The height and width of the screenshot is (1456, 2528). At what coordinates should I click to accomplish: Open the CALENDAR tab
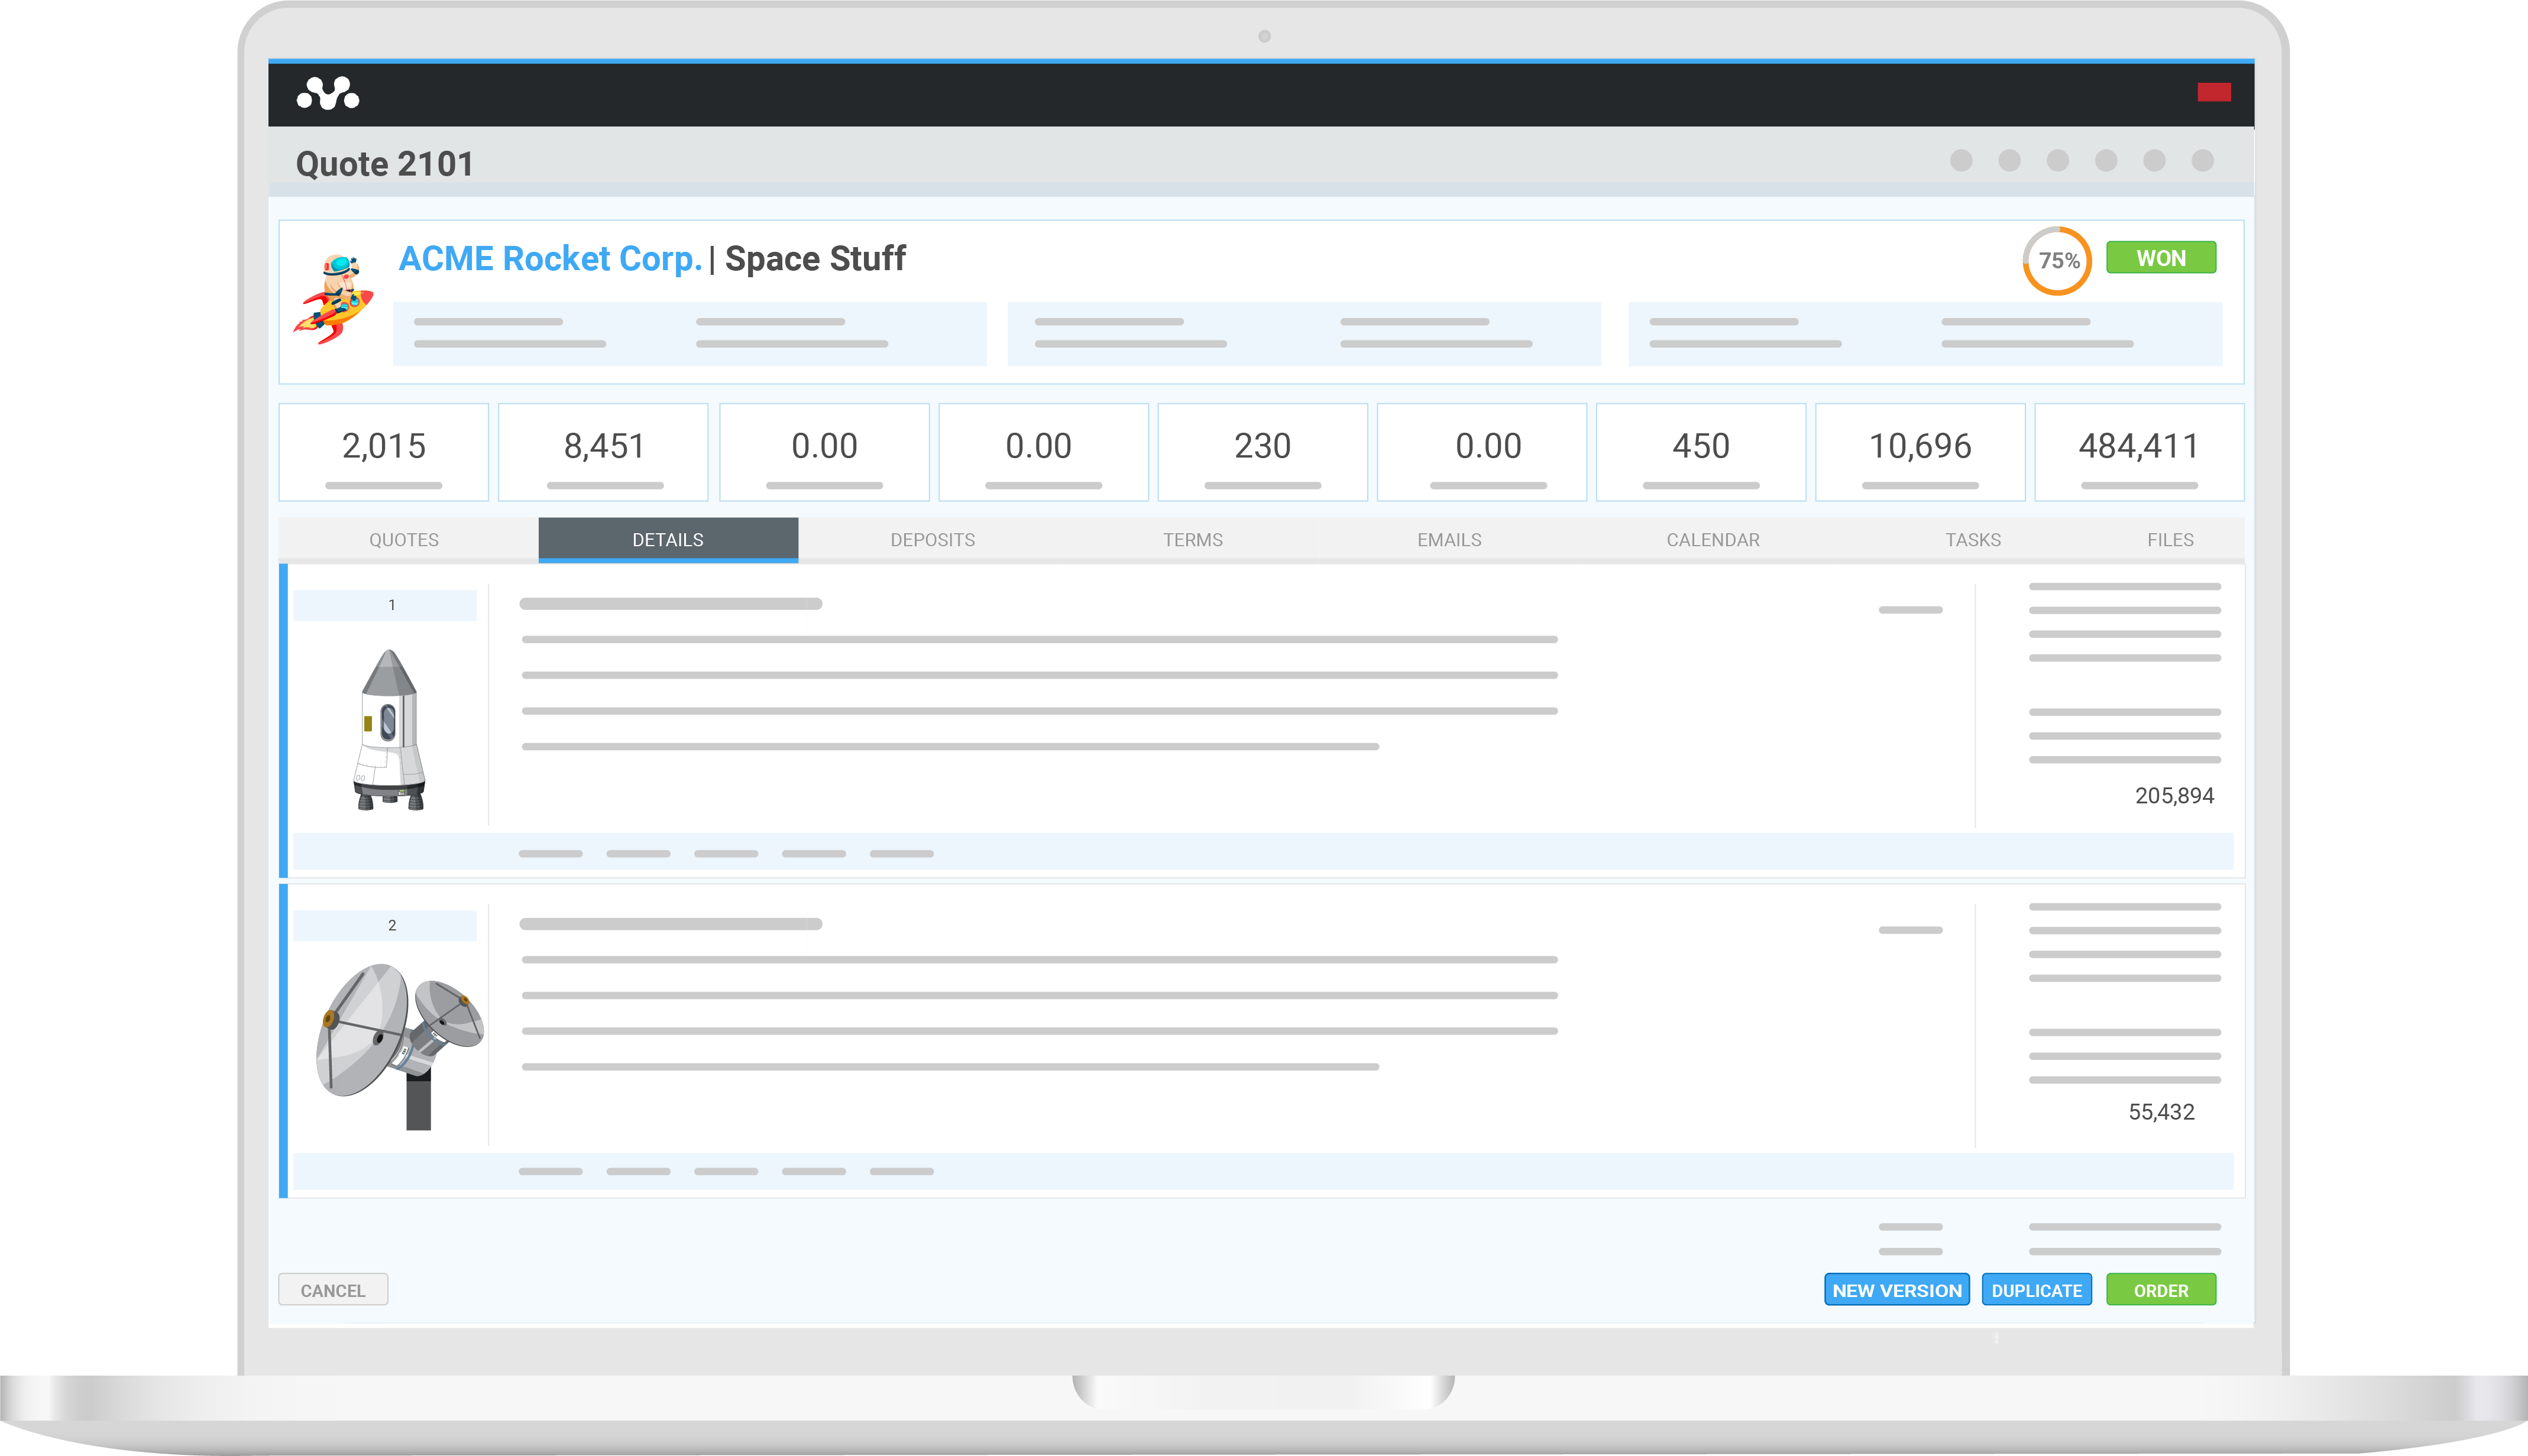tap(1713, 539)
